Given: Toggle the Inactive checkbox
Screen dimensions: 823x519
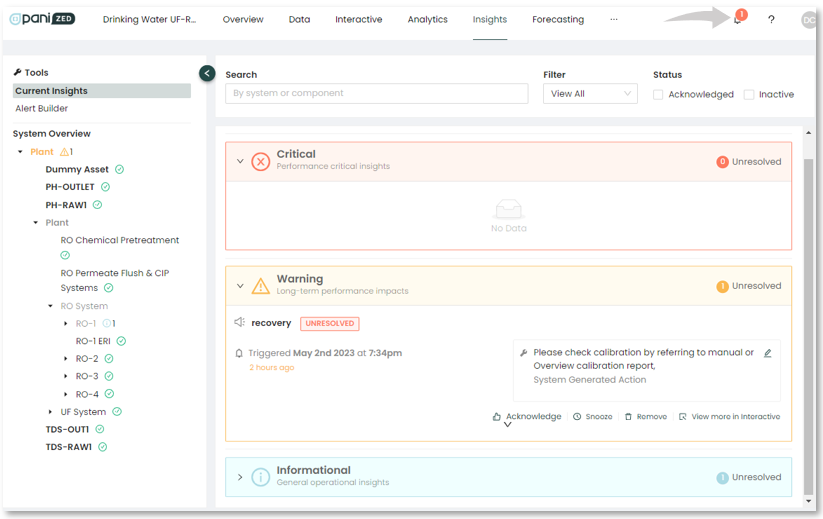Looking at the screenshot, I should (748, 95).
